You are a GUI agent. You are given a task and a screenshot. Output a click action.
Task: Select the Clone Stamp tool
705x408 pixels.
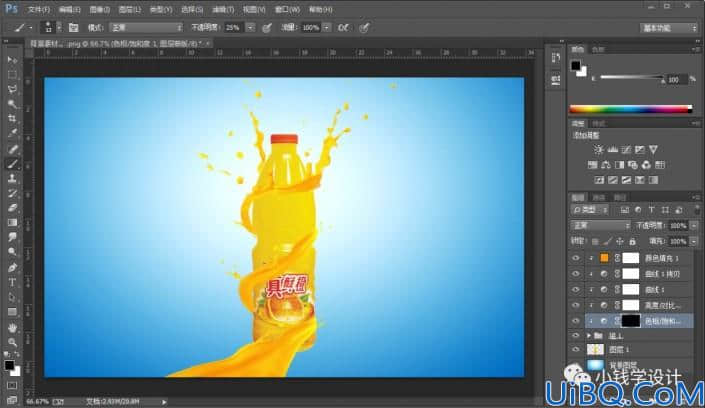coord(12,178)
